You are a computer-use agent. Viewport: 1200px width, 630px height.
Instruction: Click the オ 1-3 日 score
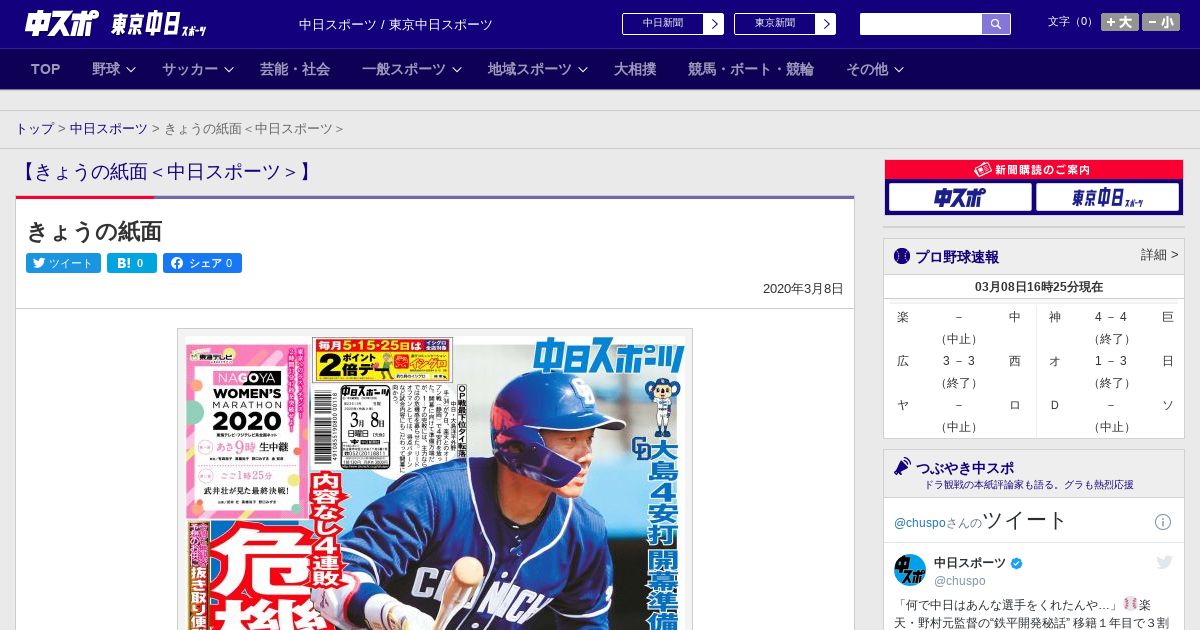pos(1111,361)
